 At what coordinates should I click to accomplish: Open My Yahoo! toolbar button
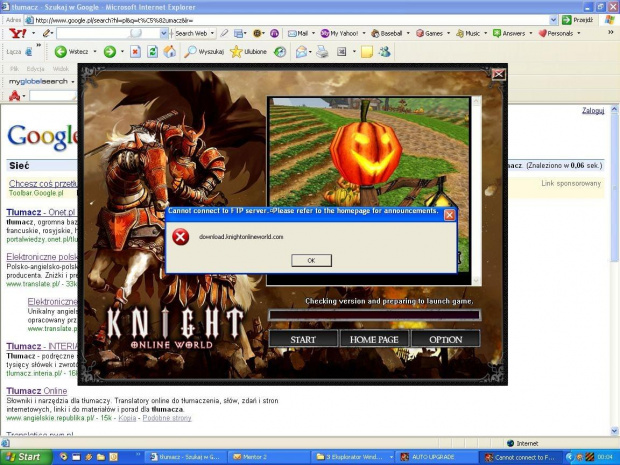coord(340,34)
